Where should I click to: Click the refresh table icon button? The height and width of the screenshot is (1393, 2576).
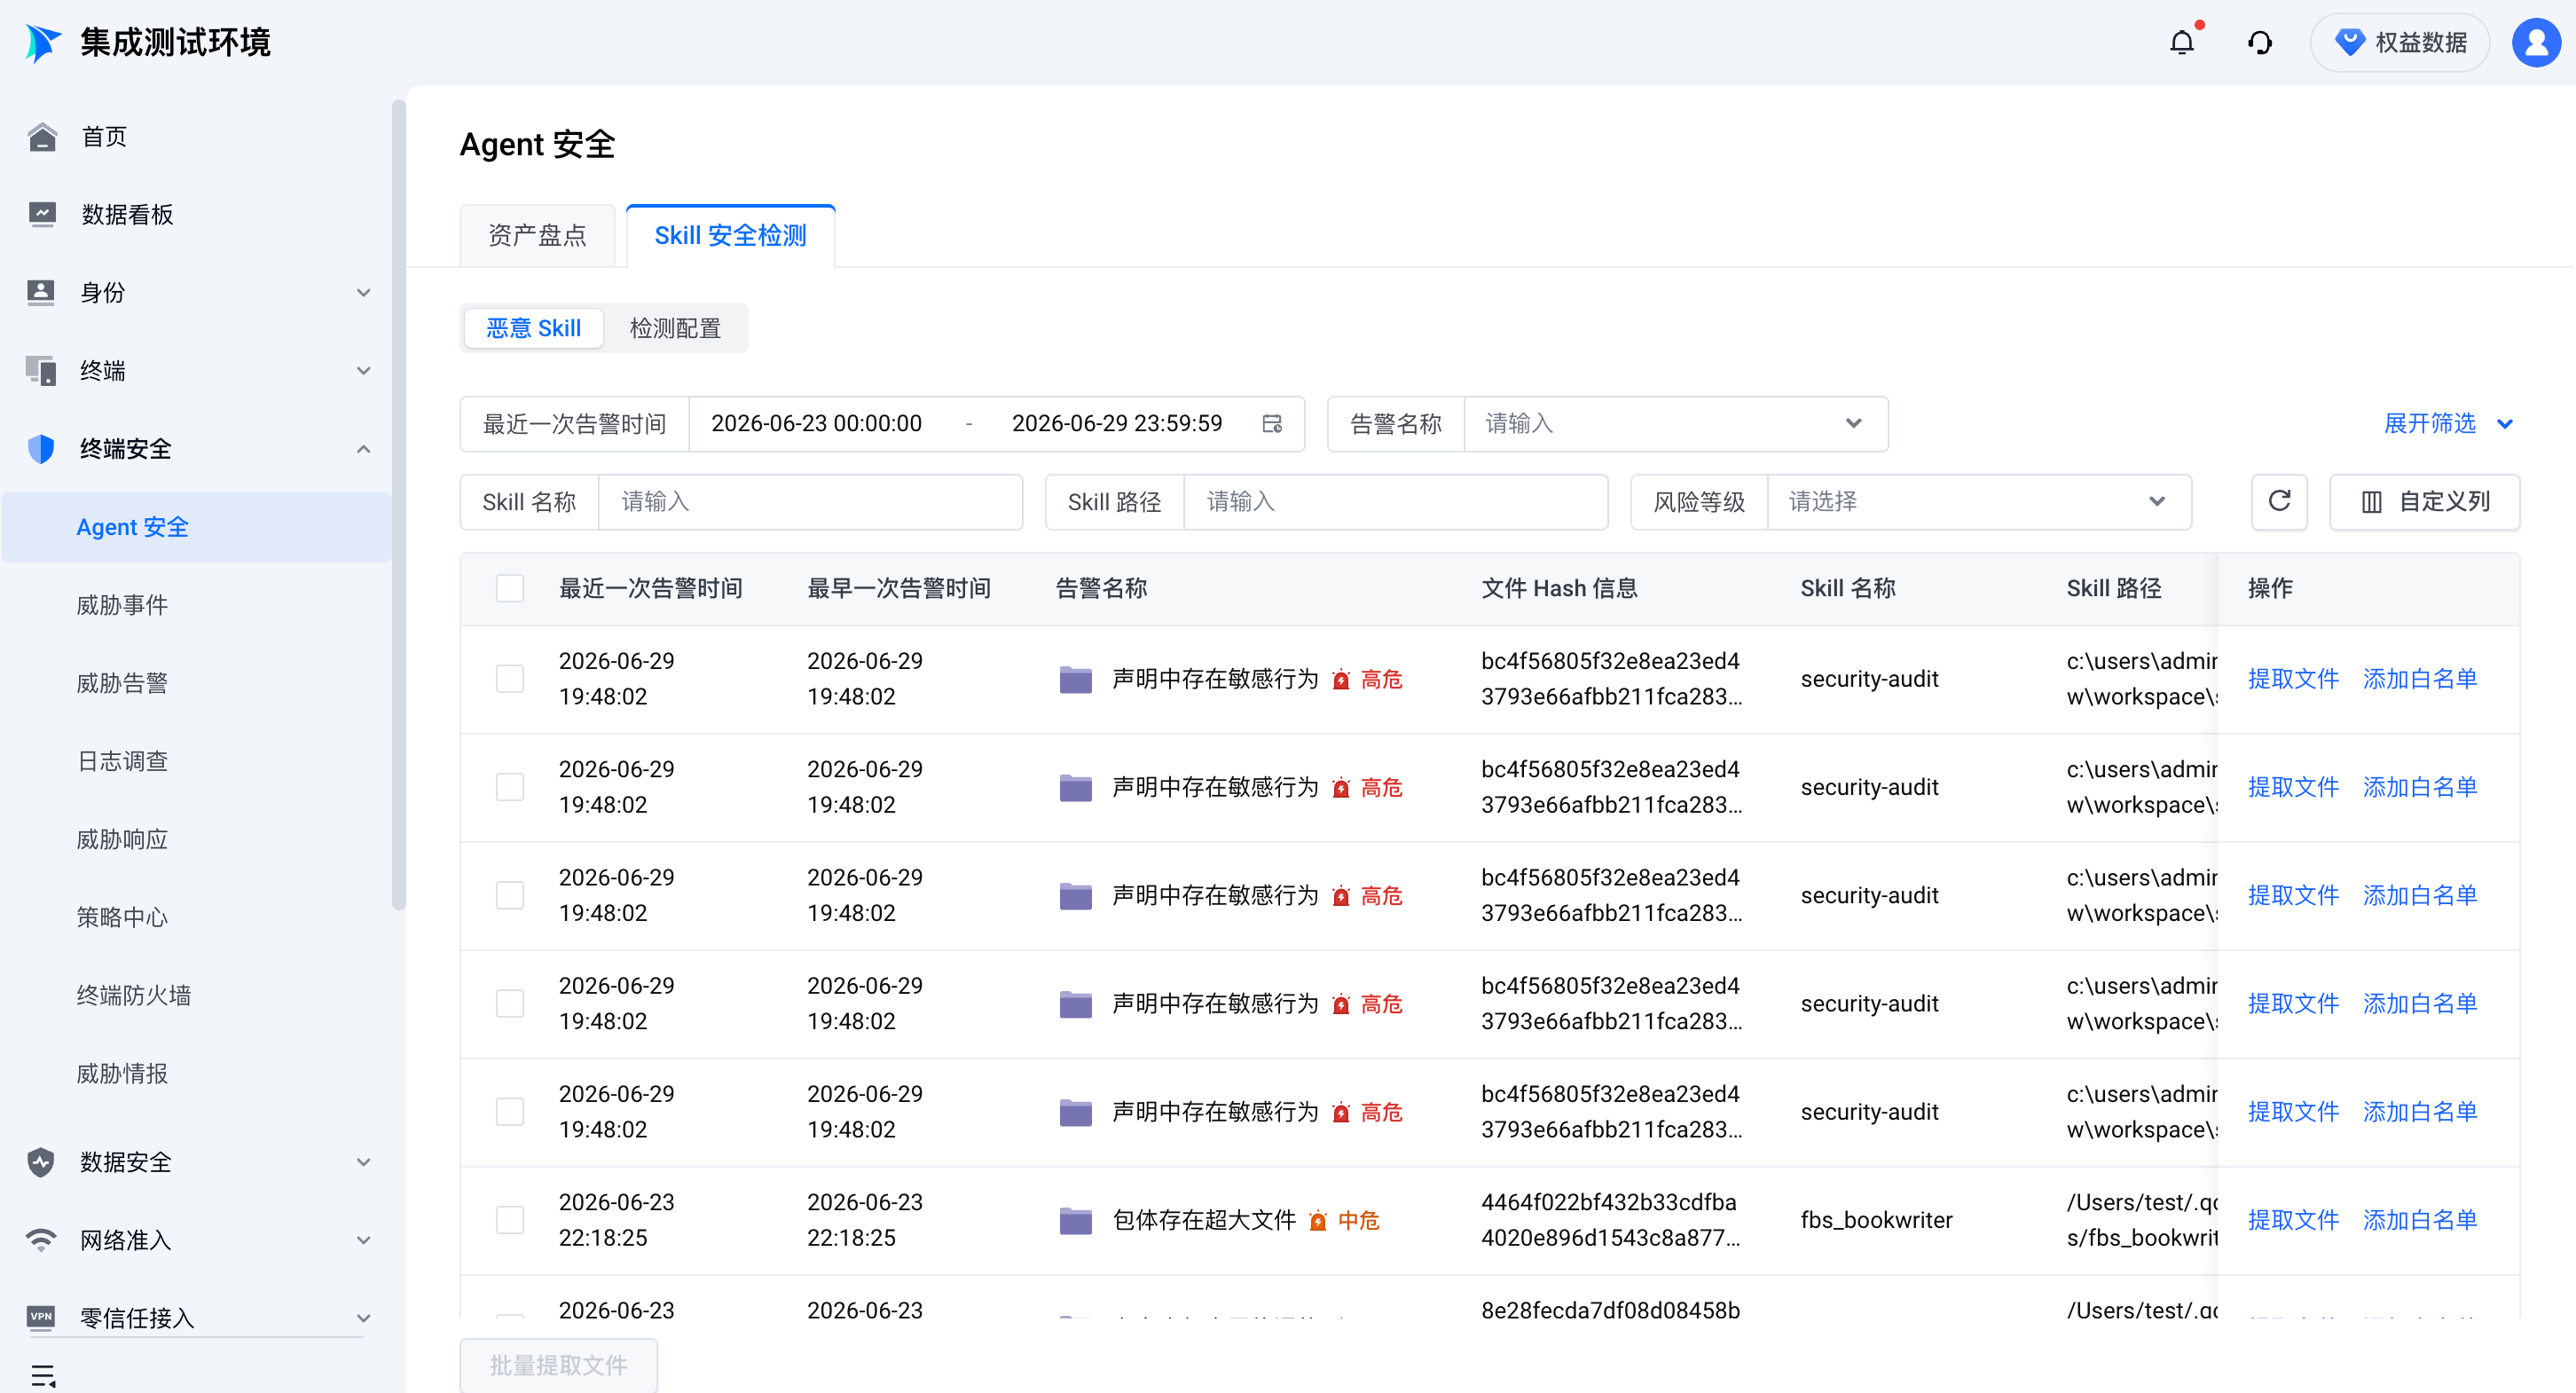click(x=2279, y=501)
